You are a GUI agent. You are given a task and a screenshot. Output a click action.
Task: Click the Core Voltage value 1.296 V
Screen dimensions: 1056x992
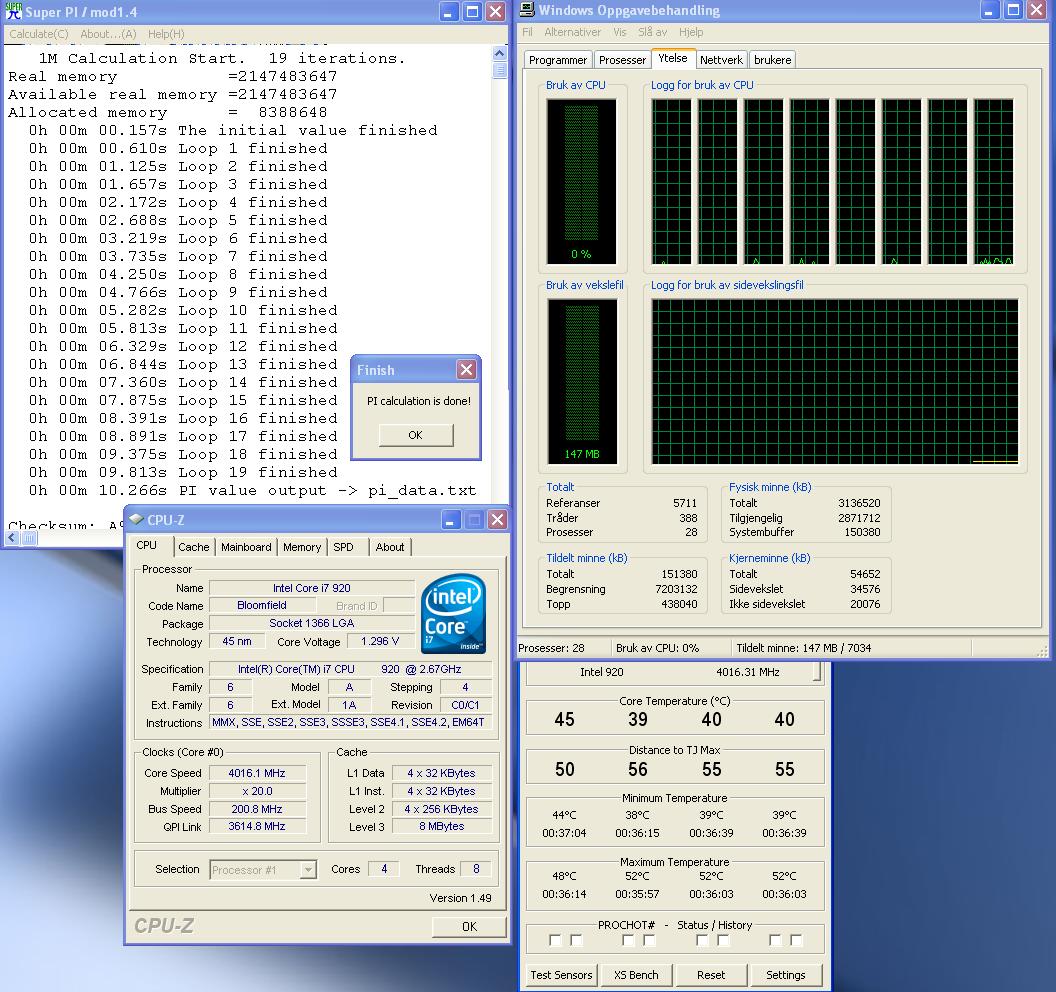[380, 641]
